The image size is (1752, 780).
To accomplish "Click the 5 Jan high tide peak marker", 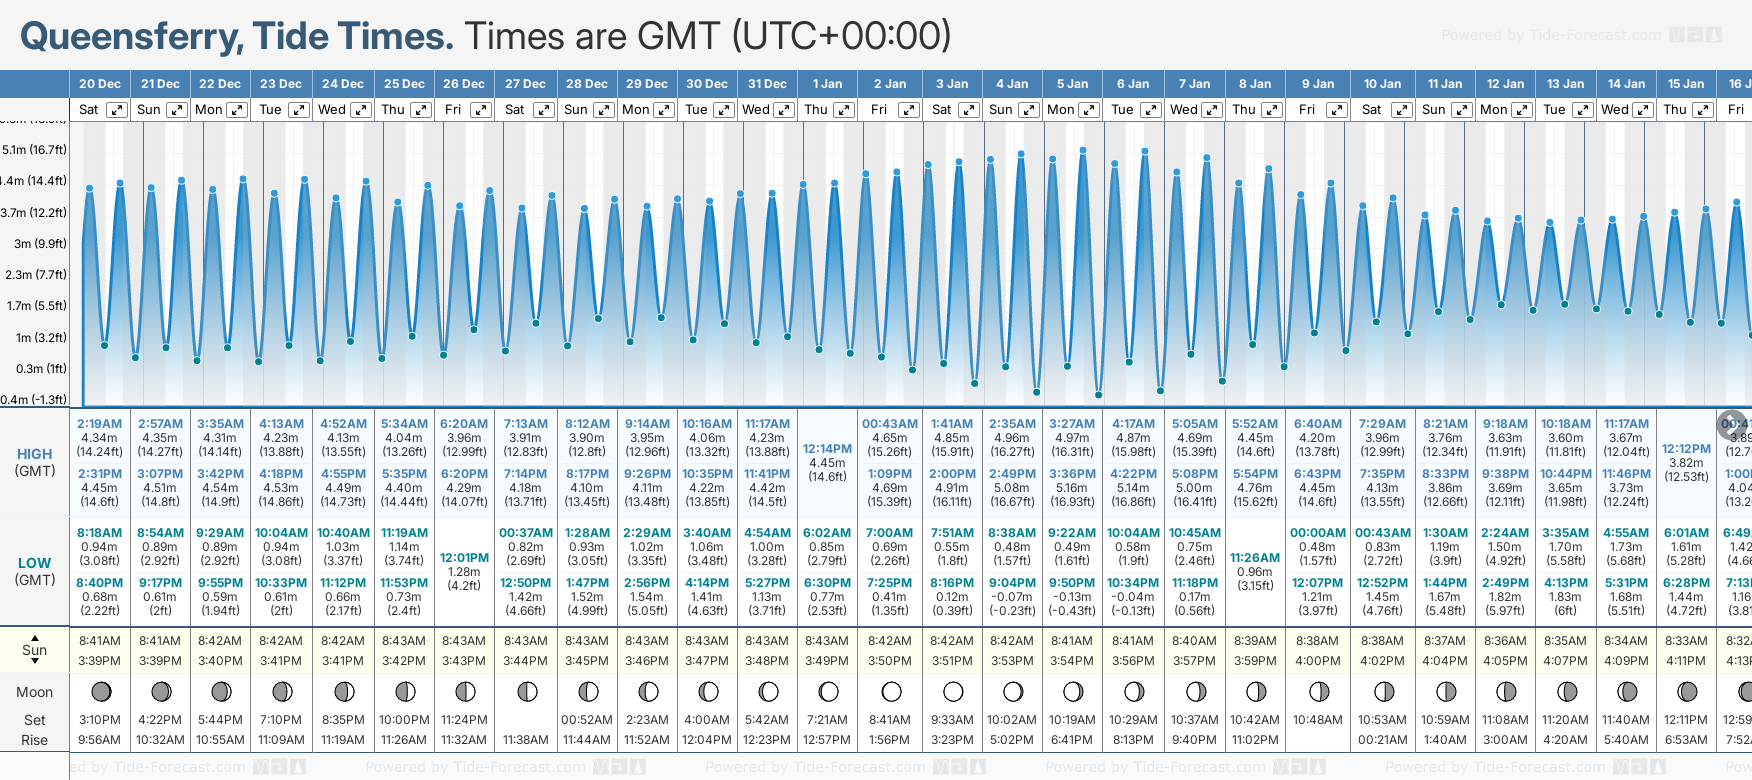I will click(1082, 151).
